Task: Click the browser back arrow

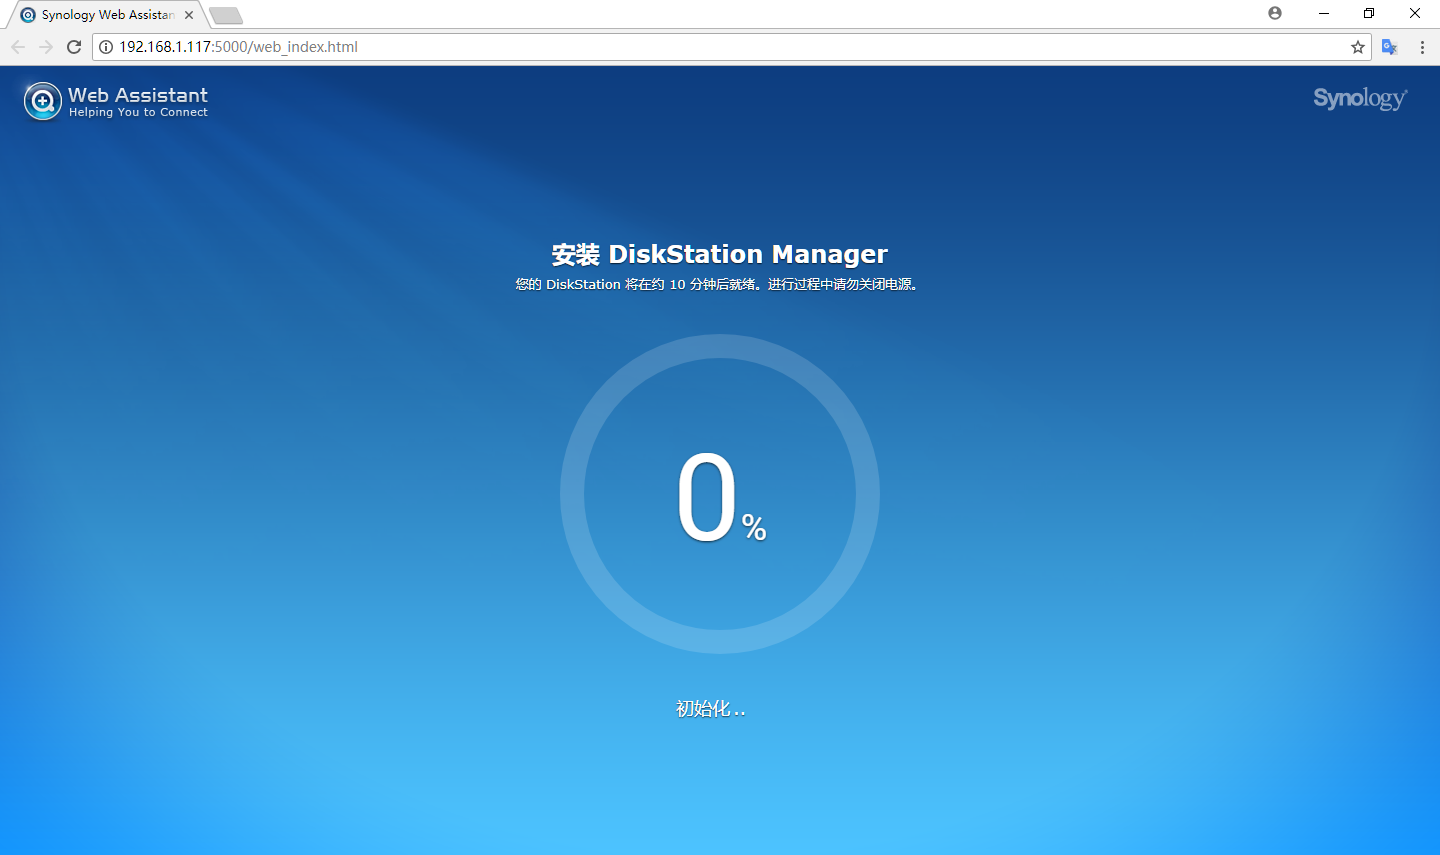Action: click(18, 47)
